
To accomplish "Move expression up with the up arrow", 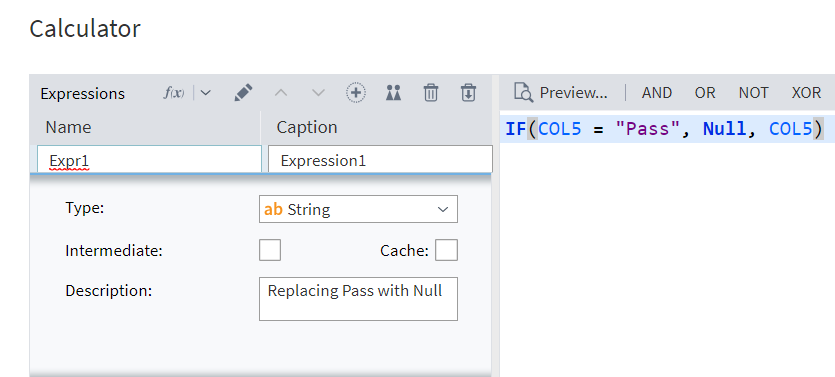I will [281, 93].
